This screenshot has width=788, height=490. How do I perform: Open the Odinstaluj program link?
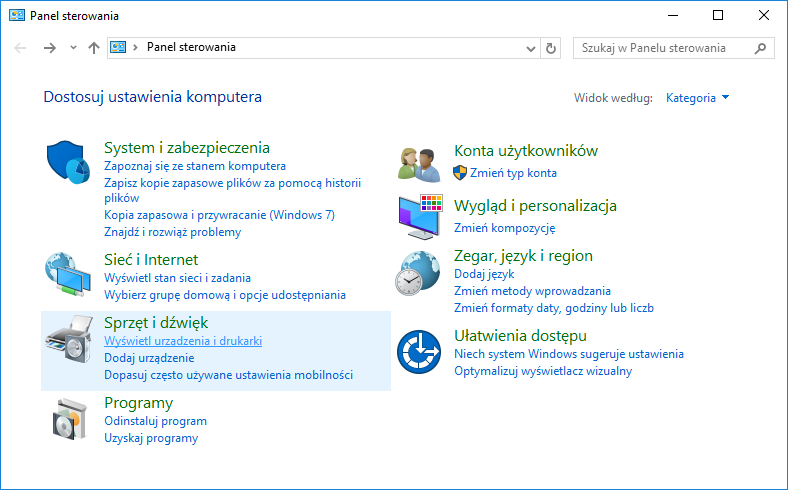tap(155, 422)
